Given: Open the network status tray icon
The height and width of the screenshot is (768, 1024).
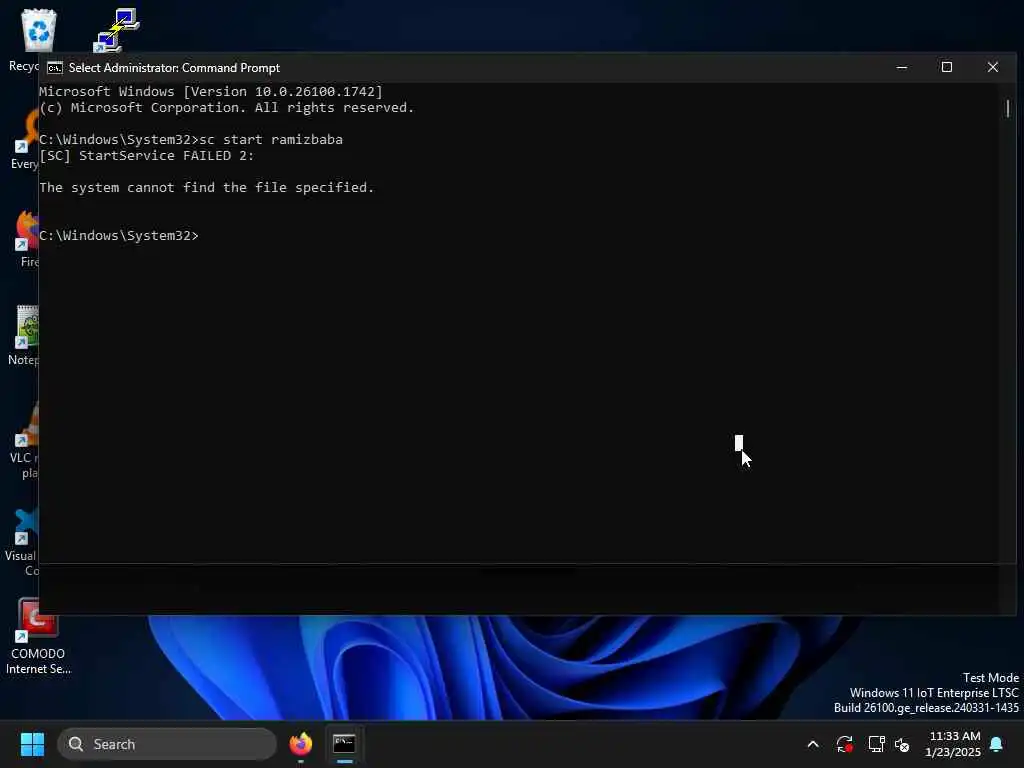Looking at the screenshot, I should pos(876,744).
